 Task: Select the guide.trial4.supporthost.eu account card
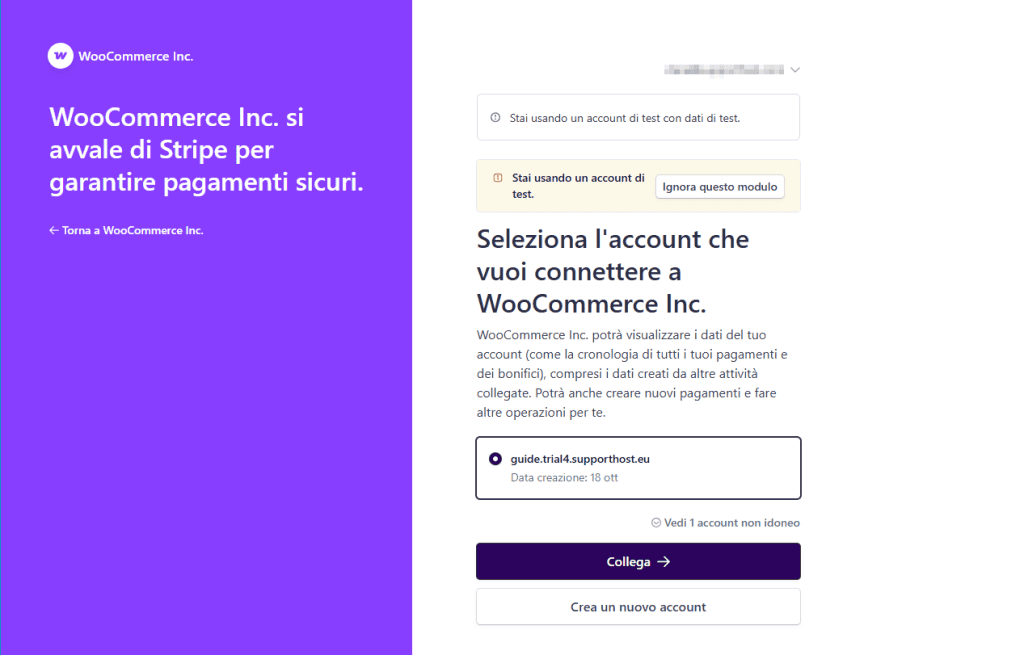coord(637,467)
